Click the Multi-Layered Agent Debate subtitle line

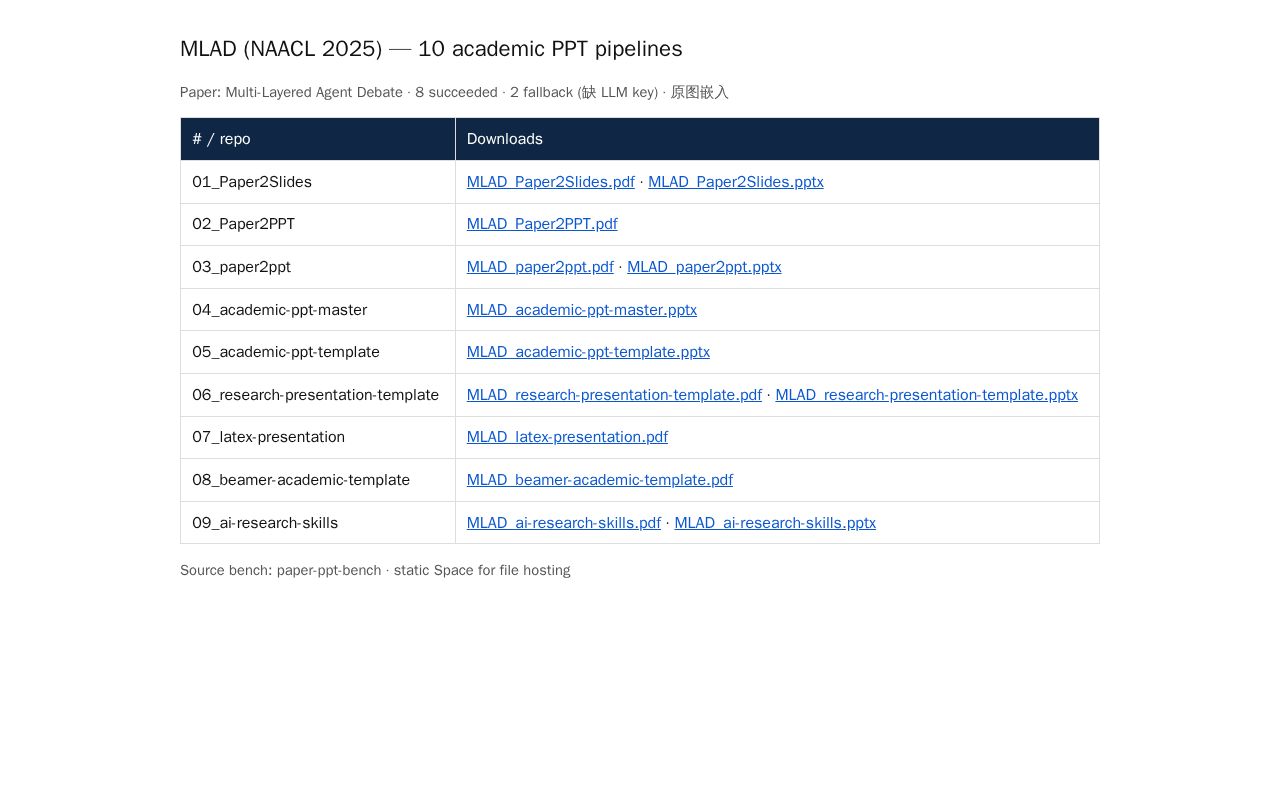click(454, 92)
